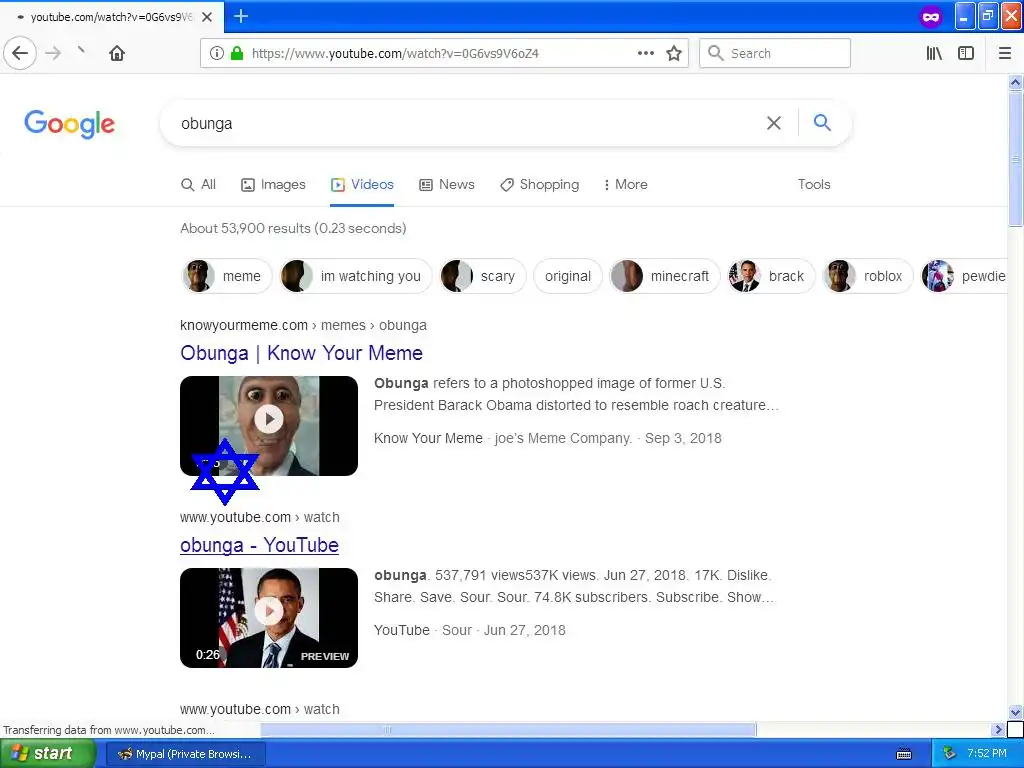Choose the roblox suggestion chip
1024x768 pixels.
point(868,276)
